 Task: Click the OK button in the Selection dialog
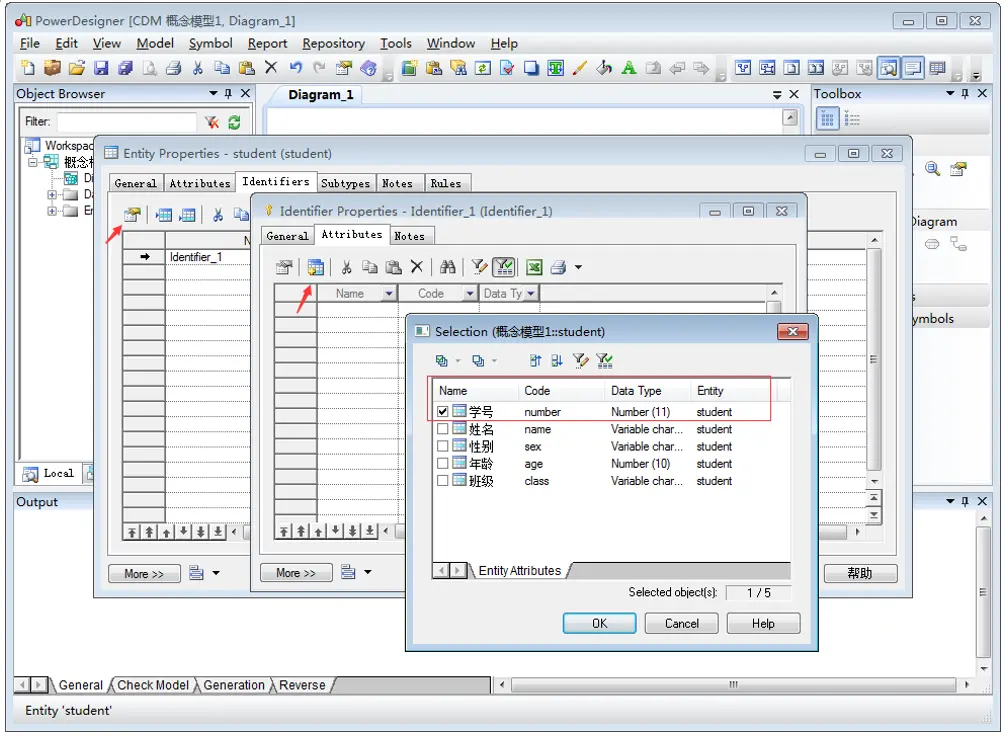tap(599, 623)
